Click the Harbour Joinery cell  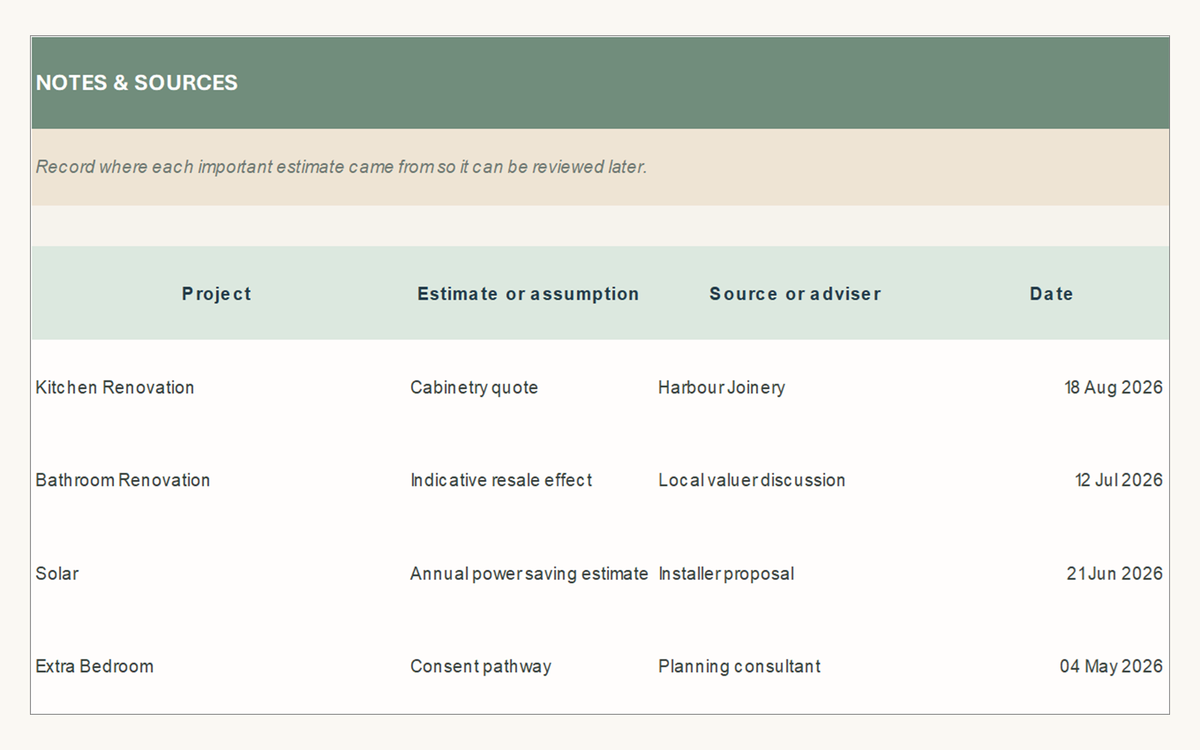[722, 387]
